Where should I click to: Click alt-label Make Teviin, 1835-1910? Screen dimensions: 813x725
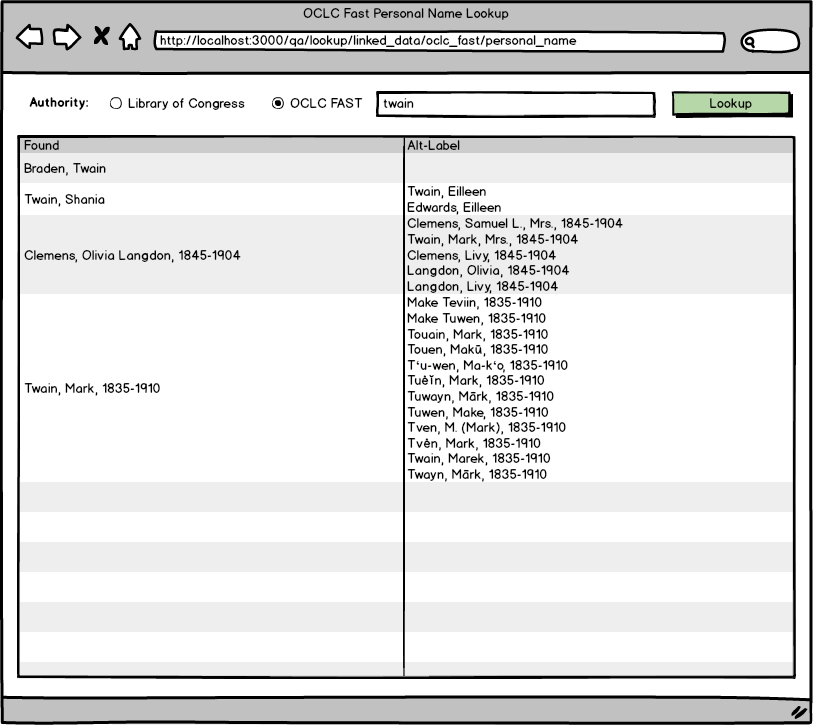[474, 302]
